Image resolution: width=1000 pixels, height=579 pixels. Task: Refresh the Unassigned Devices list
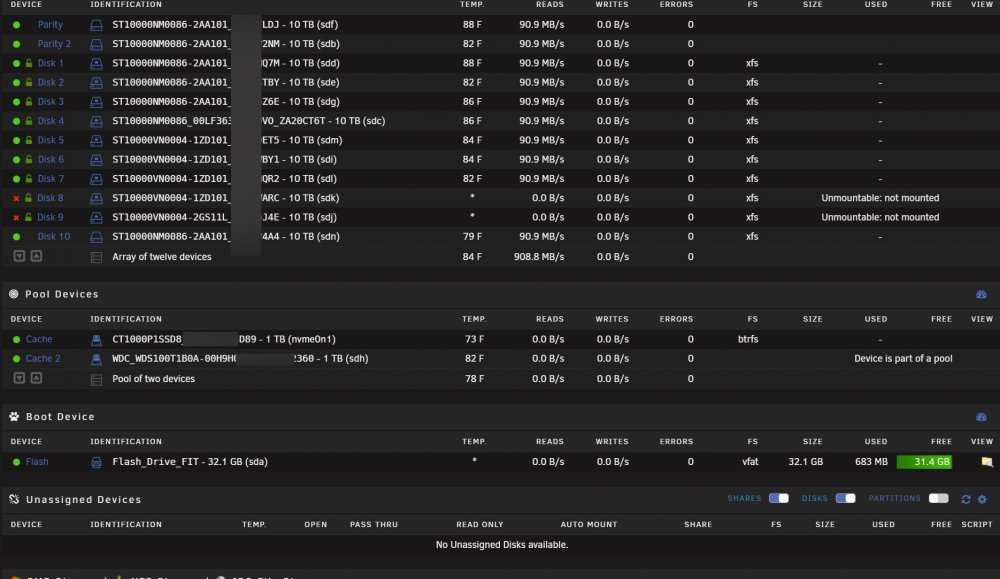click(x=966, y=499)
